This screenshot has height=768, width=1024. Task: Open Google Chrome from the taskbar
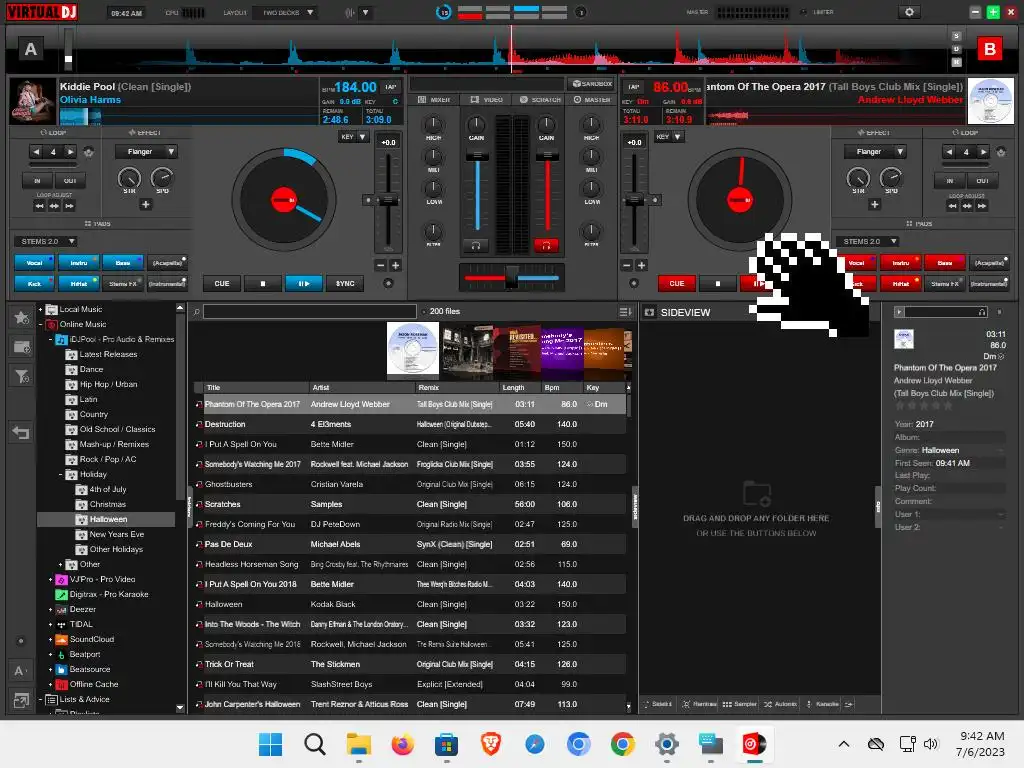622,744
